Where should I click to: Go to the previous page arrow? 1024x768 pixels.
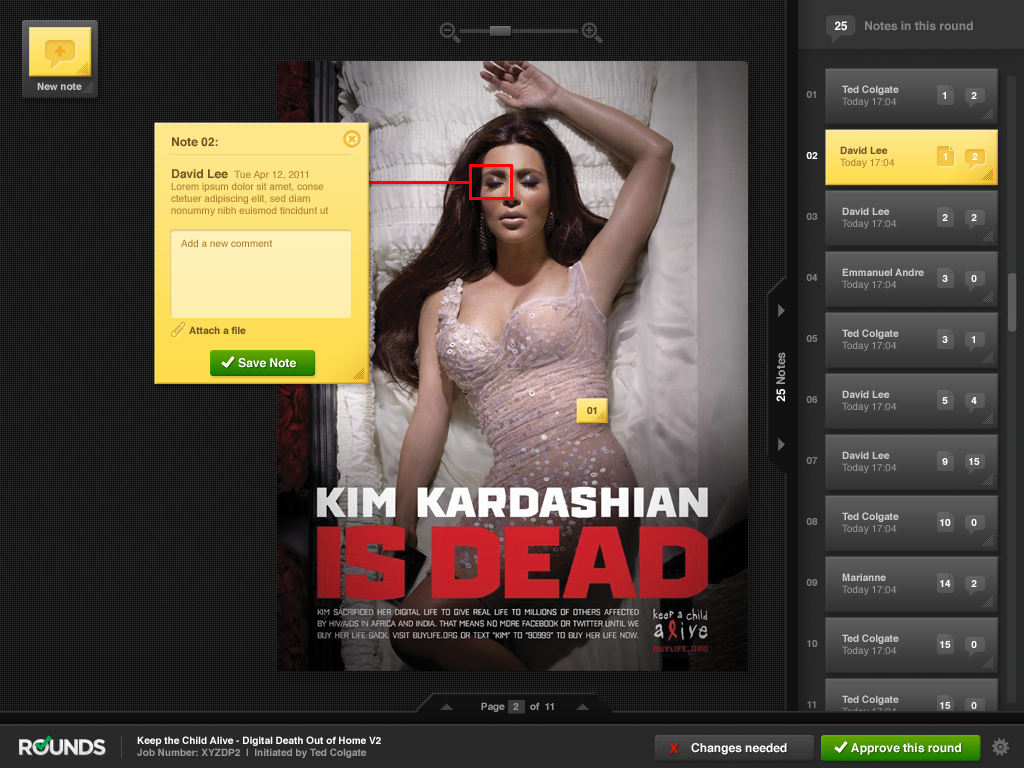(x=447, y=707)
